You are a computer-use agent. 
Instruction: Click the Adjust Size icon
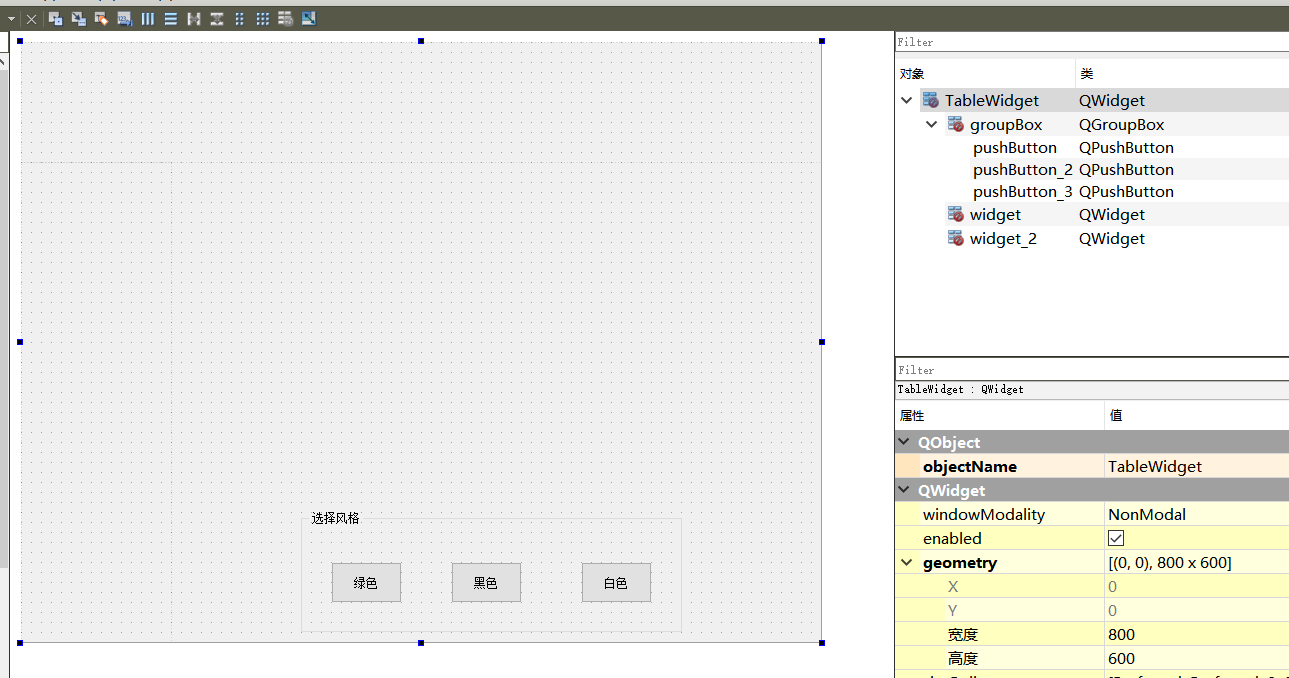click(x=308, y=18)
